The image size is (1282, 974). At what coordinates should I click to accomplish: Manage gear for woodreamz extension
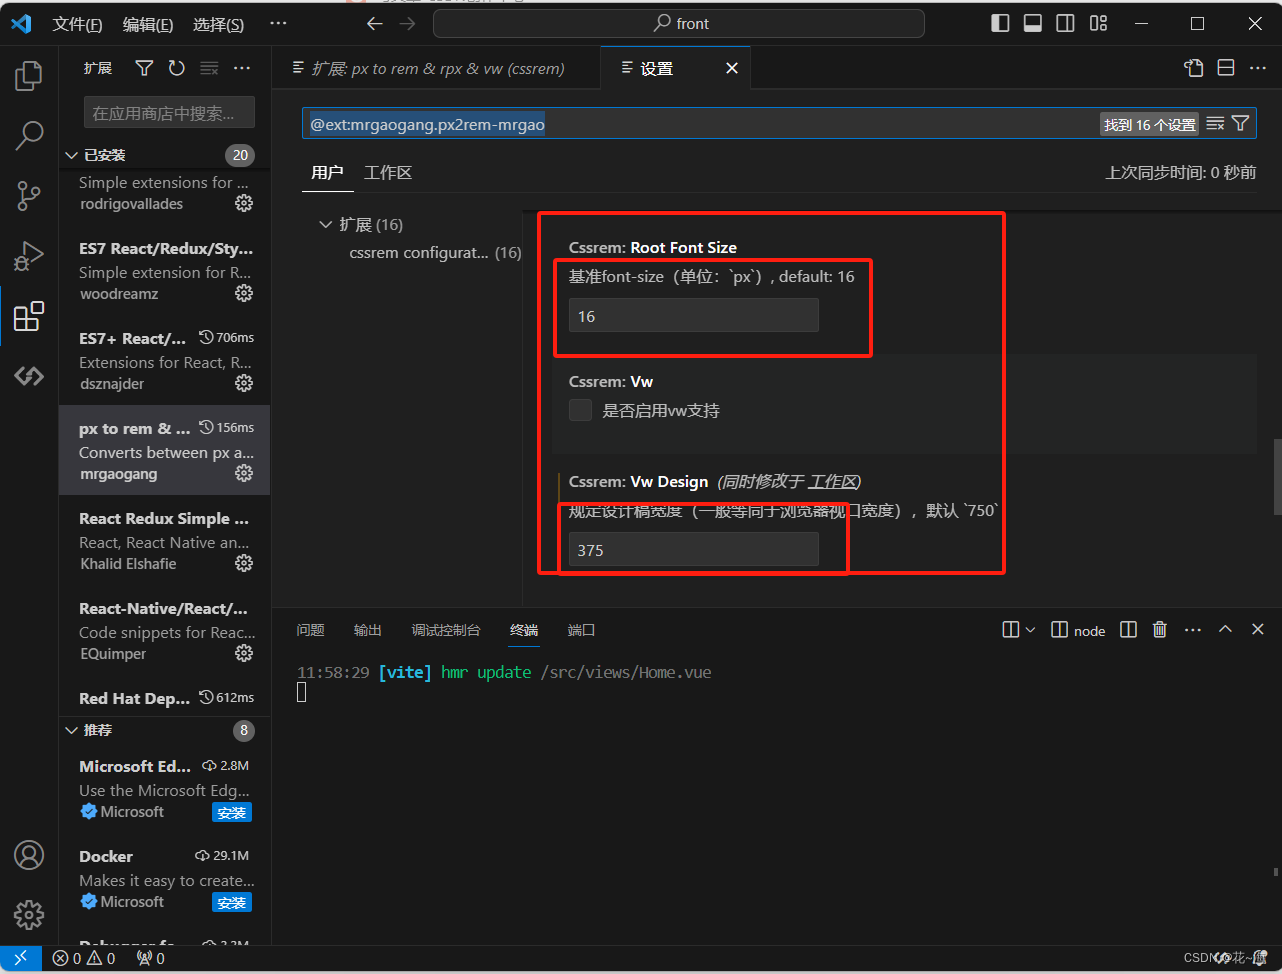(x=244, y=293)
